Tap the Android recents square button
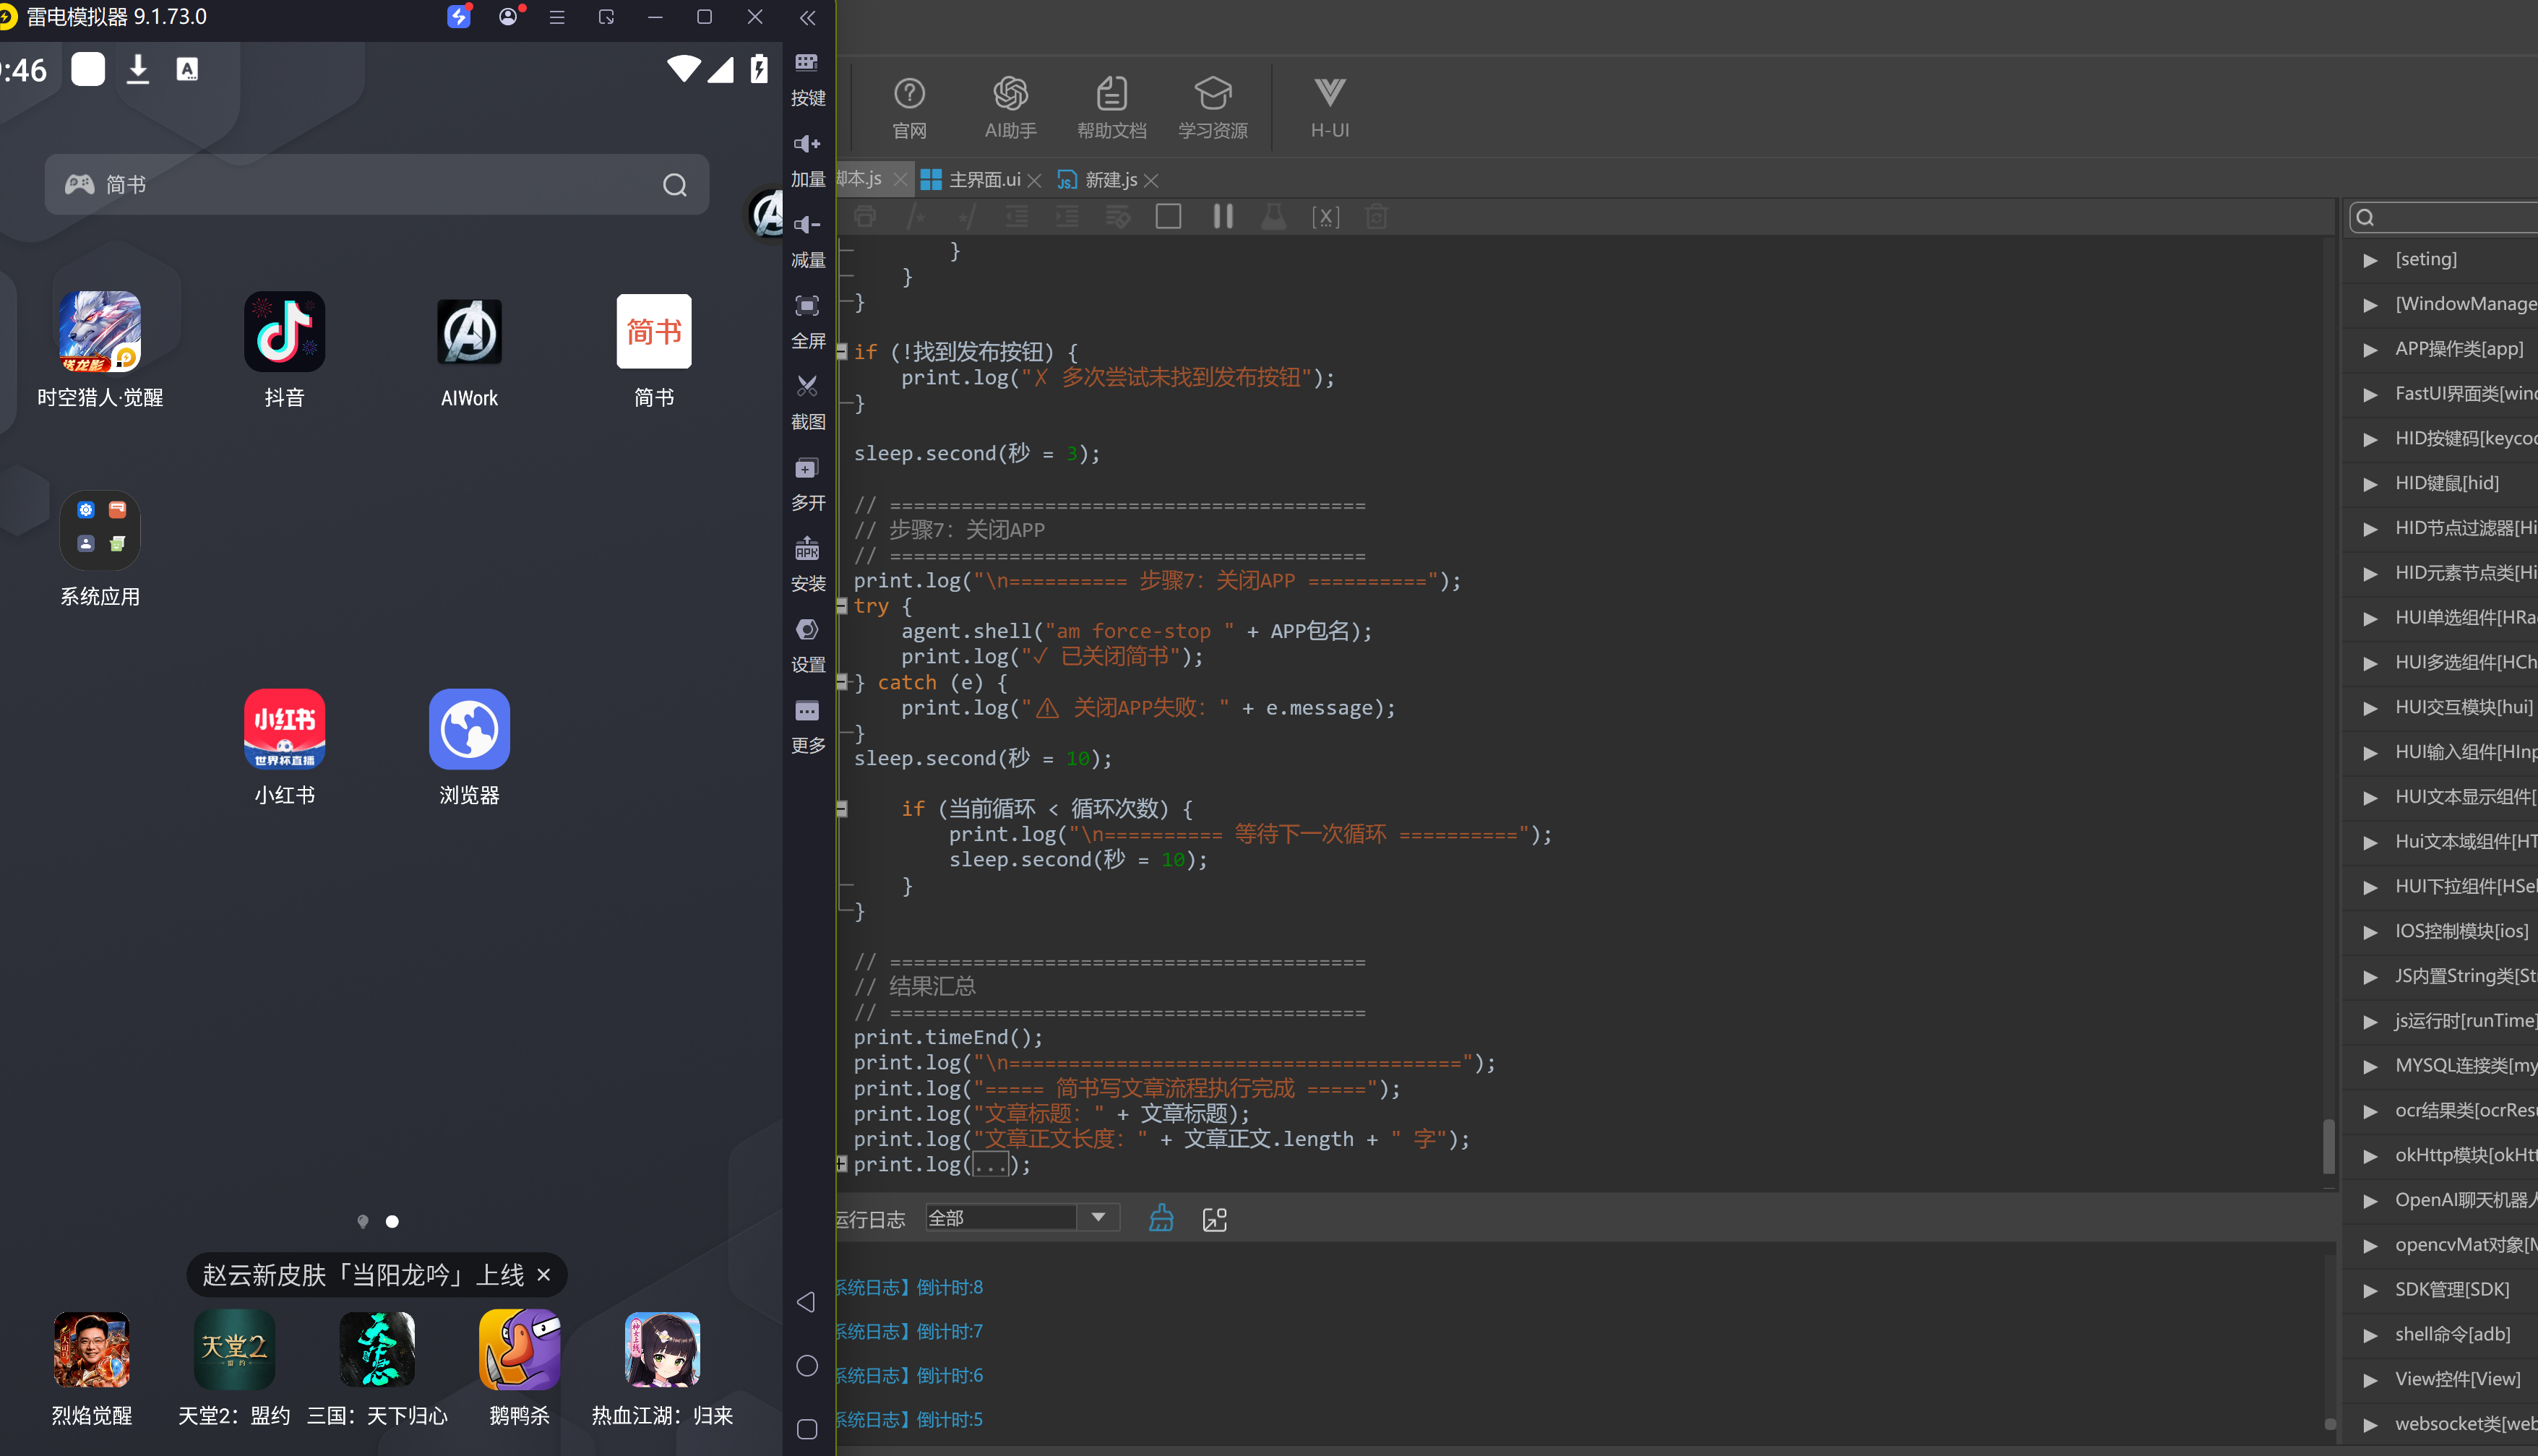 click(807, 1429)
